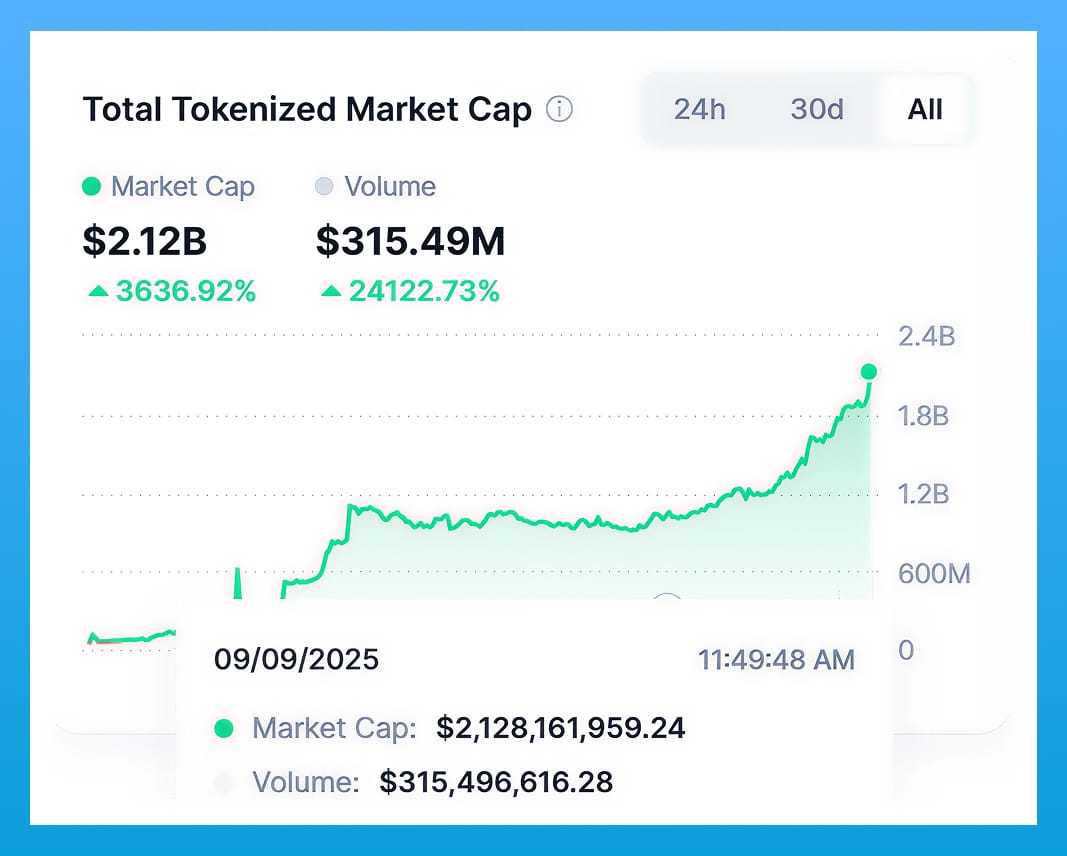Click the green Market Cap legend dot
Viewport: 1067px width, 856px height.
tap(92, 187)
